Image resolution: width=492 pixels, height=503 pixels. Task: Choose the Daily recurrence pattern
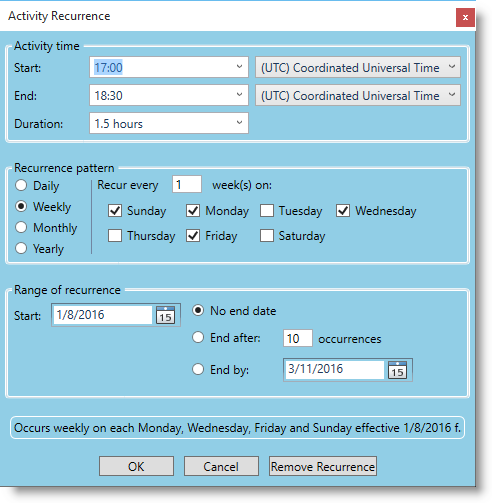[21, 185]
